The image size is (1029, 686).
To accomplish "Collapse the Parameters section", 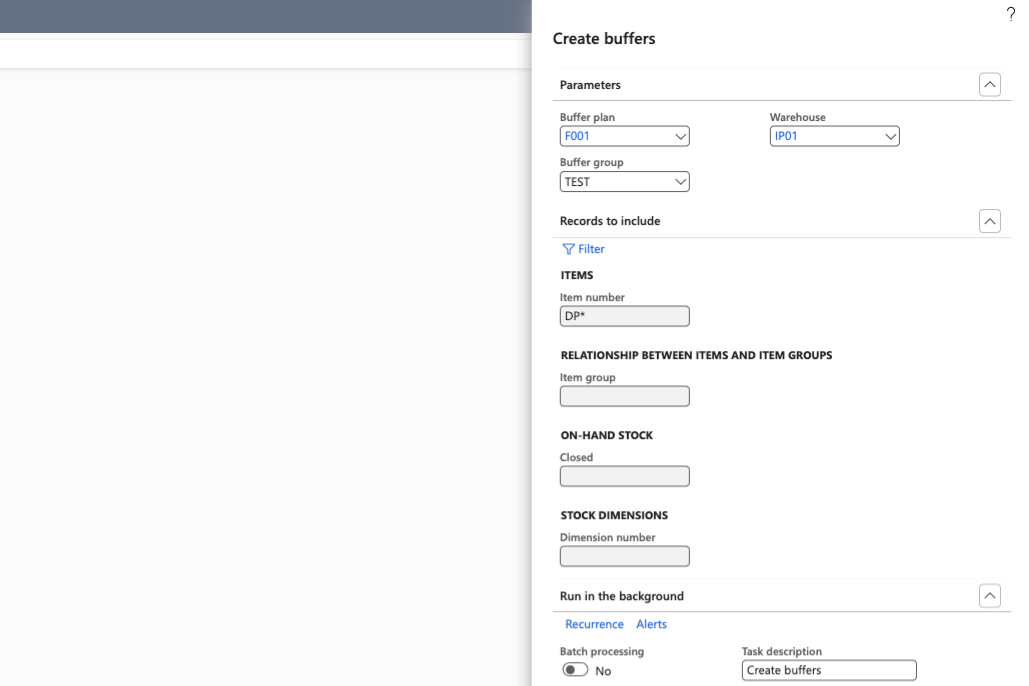I will click(x=989, y=85).
